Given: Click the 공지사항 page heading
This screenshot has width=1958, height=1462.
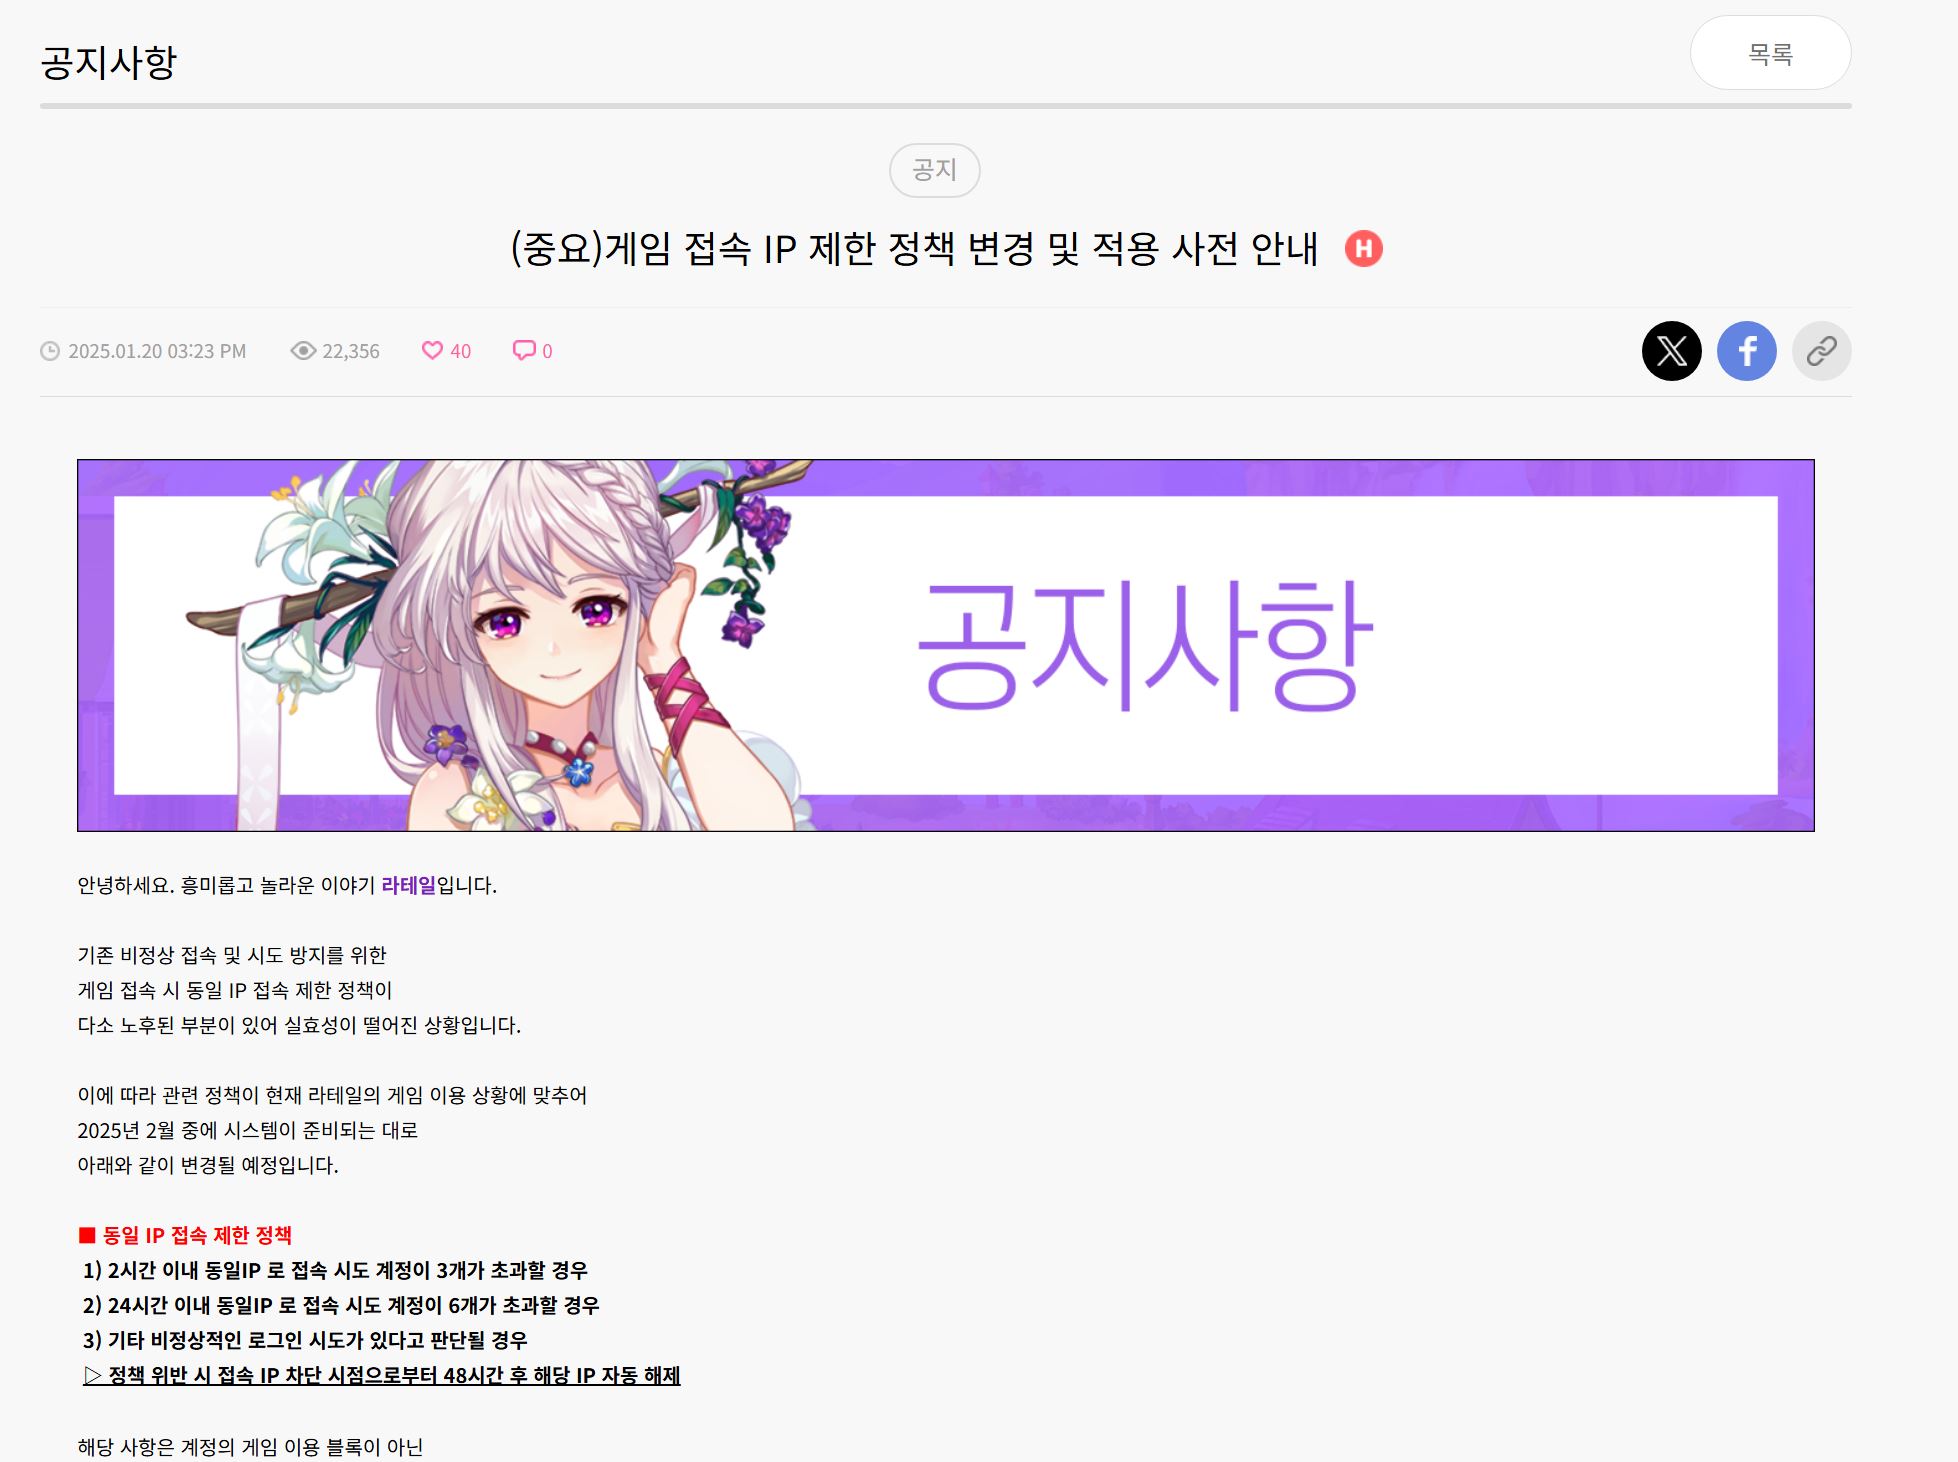Looking at the screenshot, I should coord(109,62).
